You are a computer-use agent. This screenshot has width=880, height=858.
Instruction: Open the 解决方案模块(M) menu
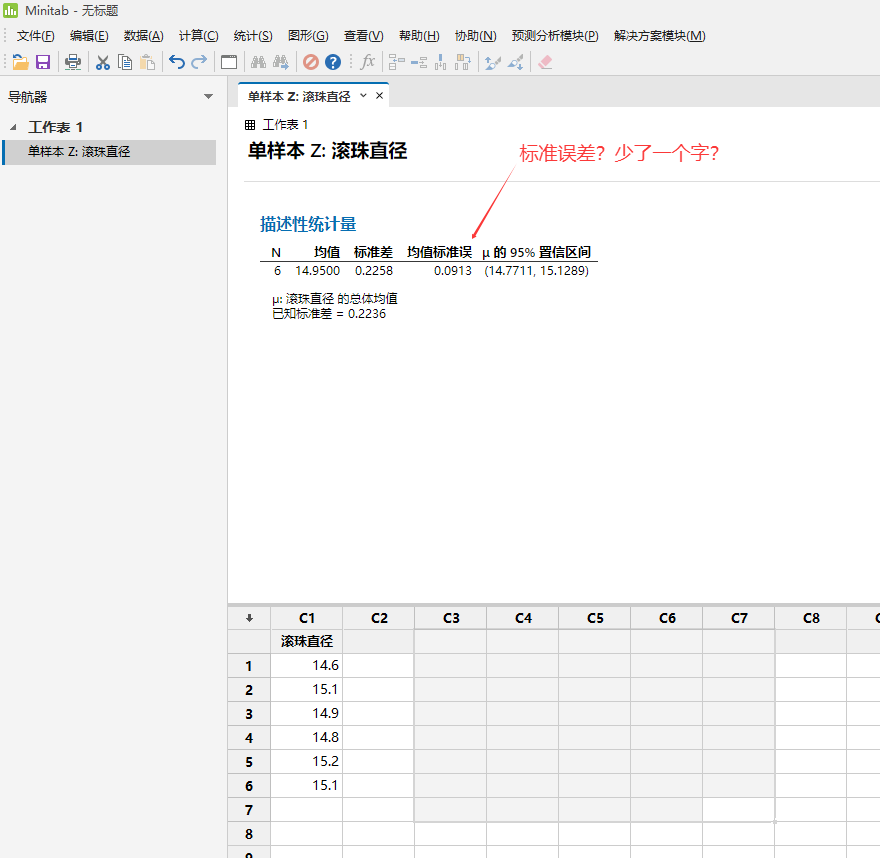click(659, 36)
